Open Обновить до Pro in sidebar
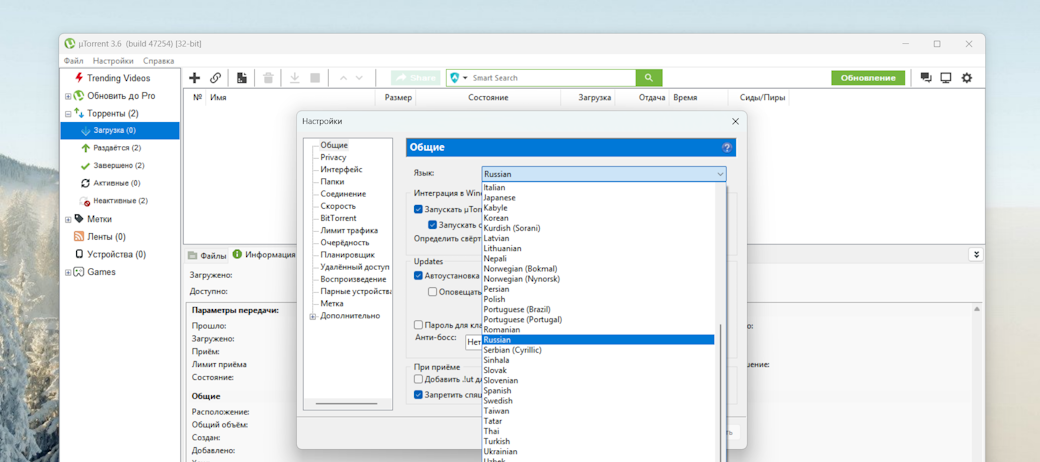This screenshot has height=462, width=1040. [x=114, y=95]
